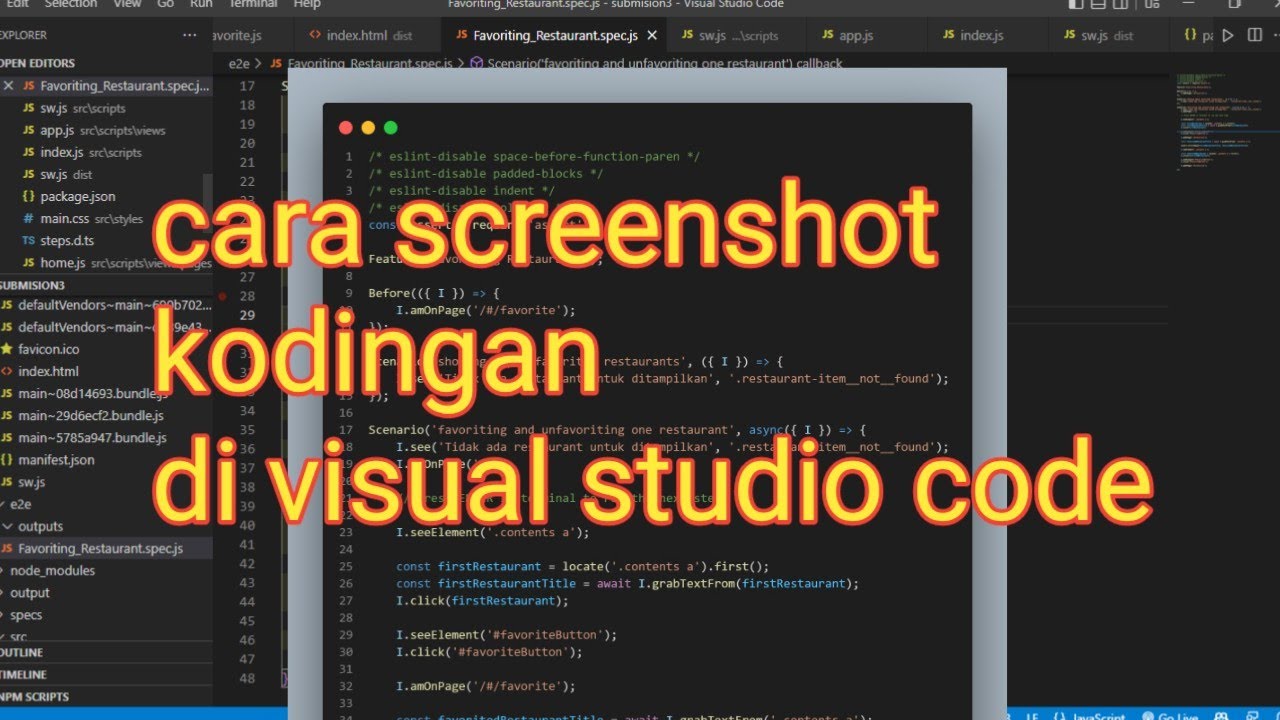
Task: Open the Go menu
Action: pyautogui.click(x=166, y=4)
